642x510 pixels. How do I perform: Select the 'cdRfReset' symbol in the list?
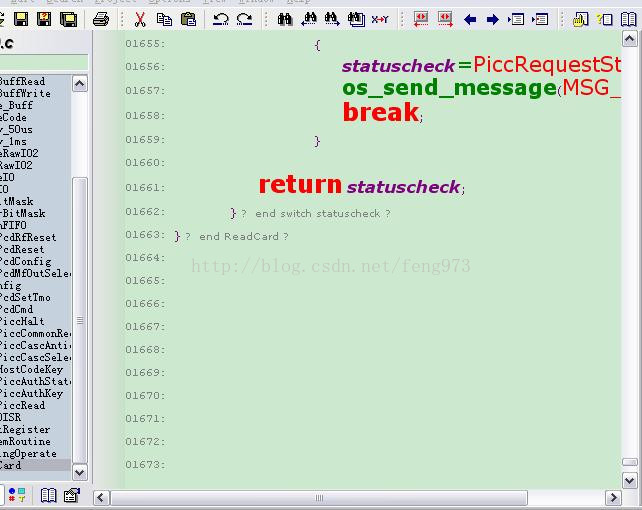coord(35,237)
